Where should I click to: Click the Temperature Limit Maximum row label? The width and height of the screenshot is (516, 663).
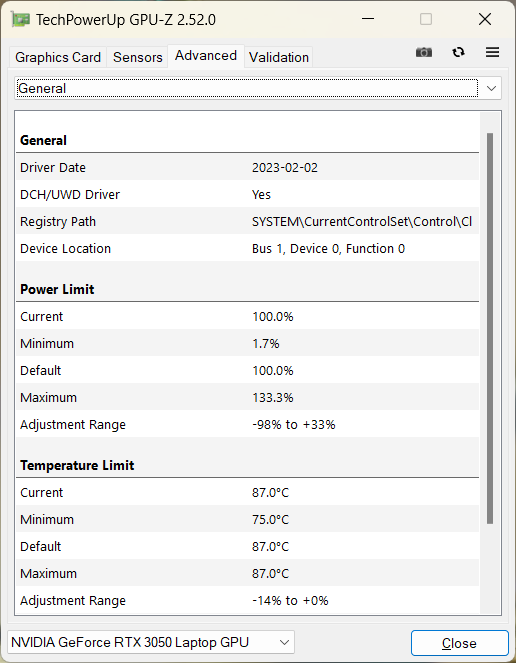coord(49,573)
